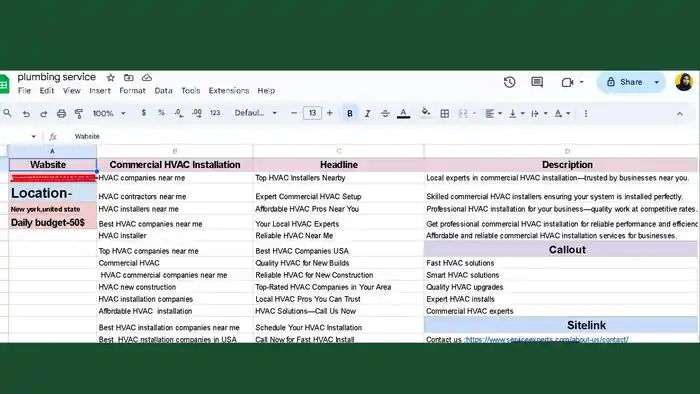Decrease the font size minus button
The width and height of the screenshot is (700, 394).
coord(294,113)
